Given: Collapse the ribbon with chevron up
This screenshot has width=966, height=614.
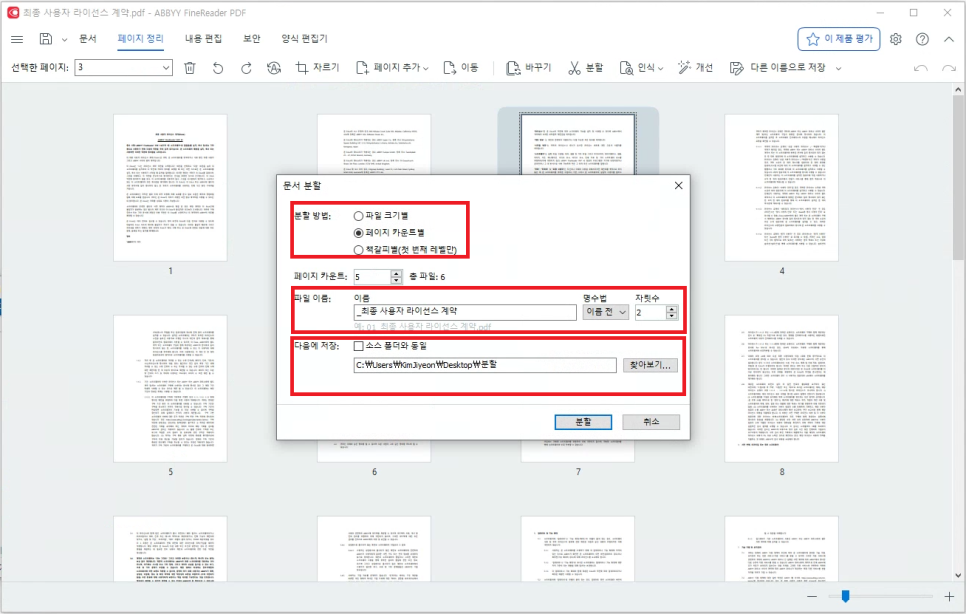Looking at the screenshot, I should [x=949, y=39].
